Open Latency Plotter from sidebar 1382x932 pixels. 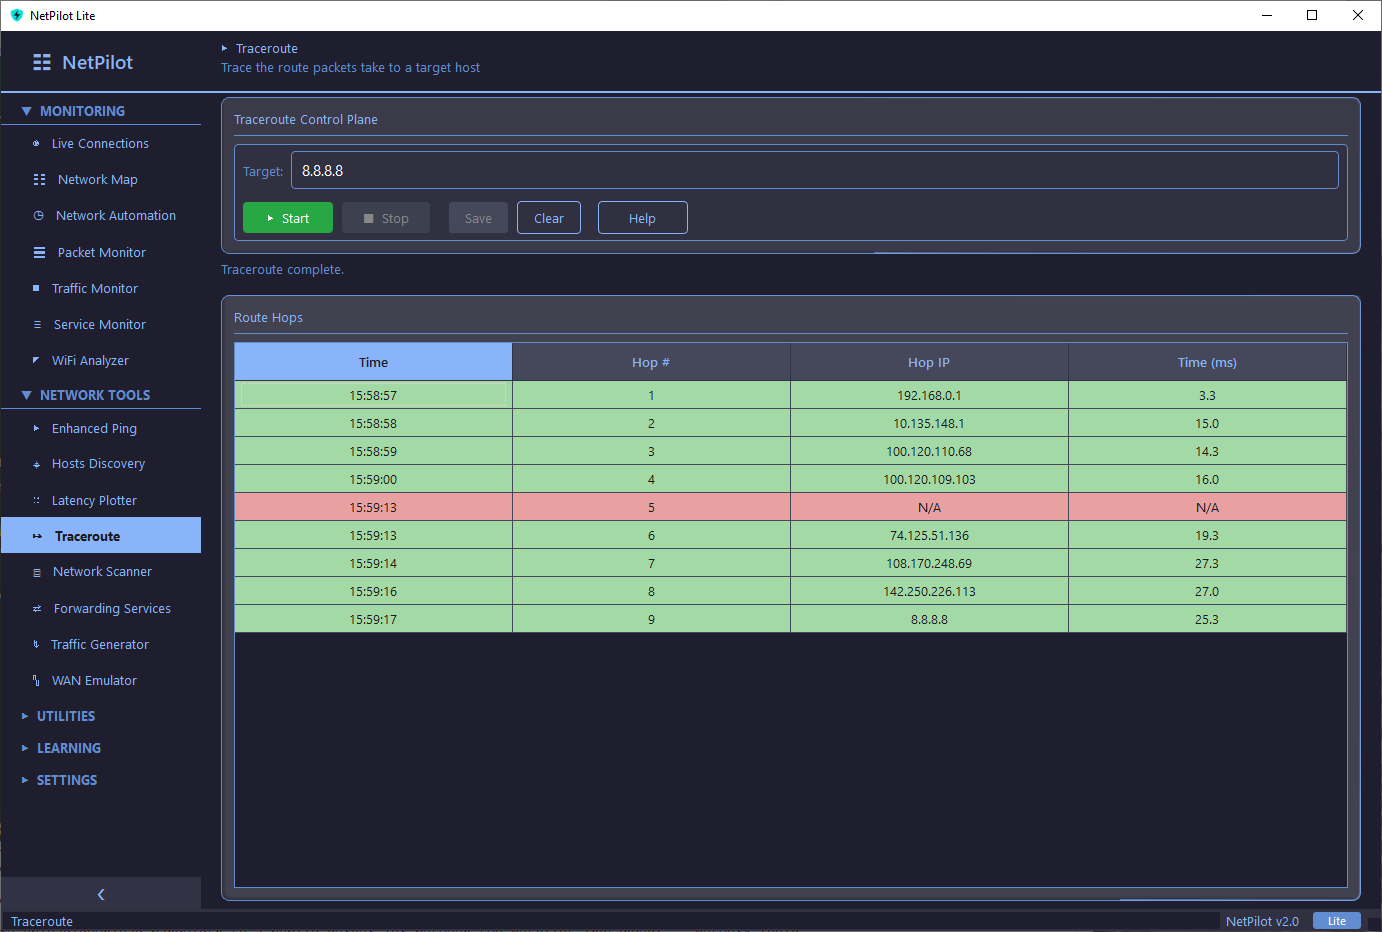point(94,501)
